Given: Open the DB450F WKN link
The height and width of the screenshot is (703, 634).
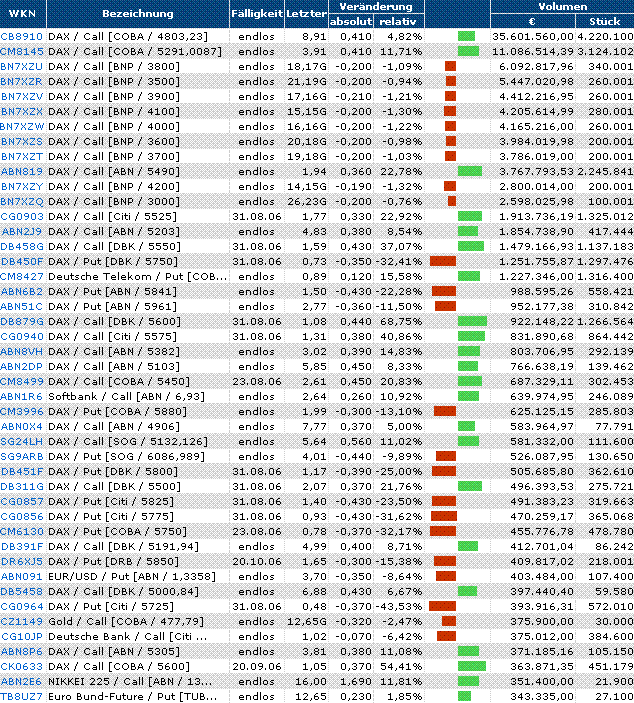Looking at the screenshot, I should click(x=22, y=261).
